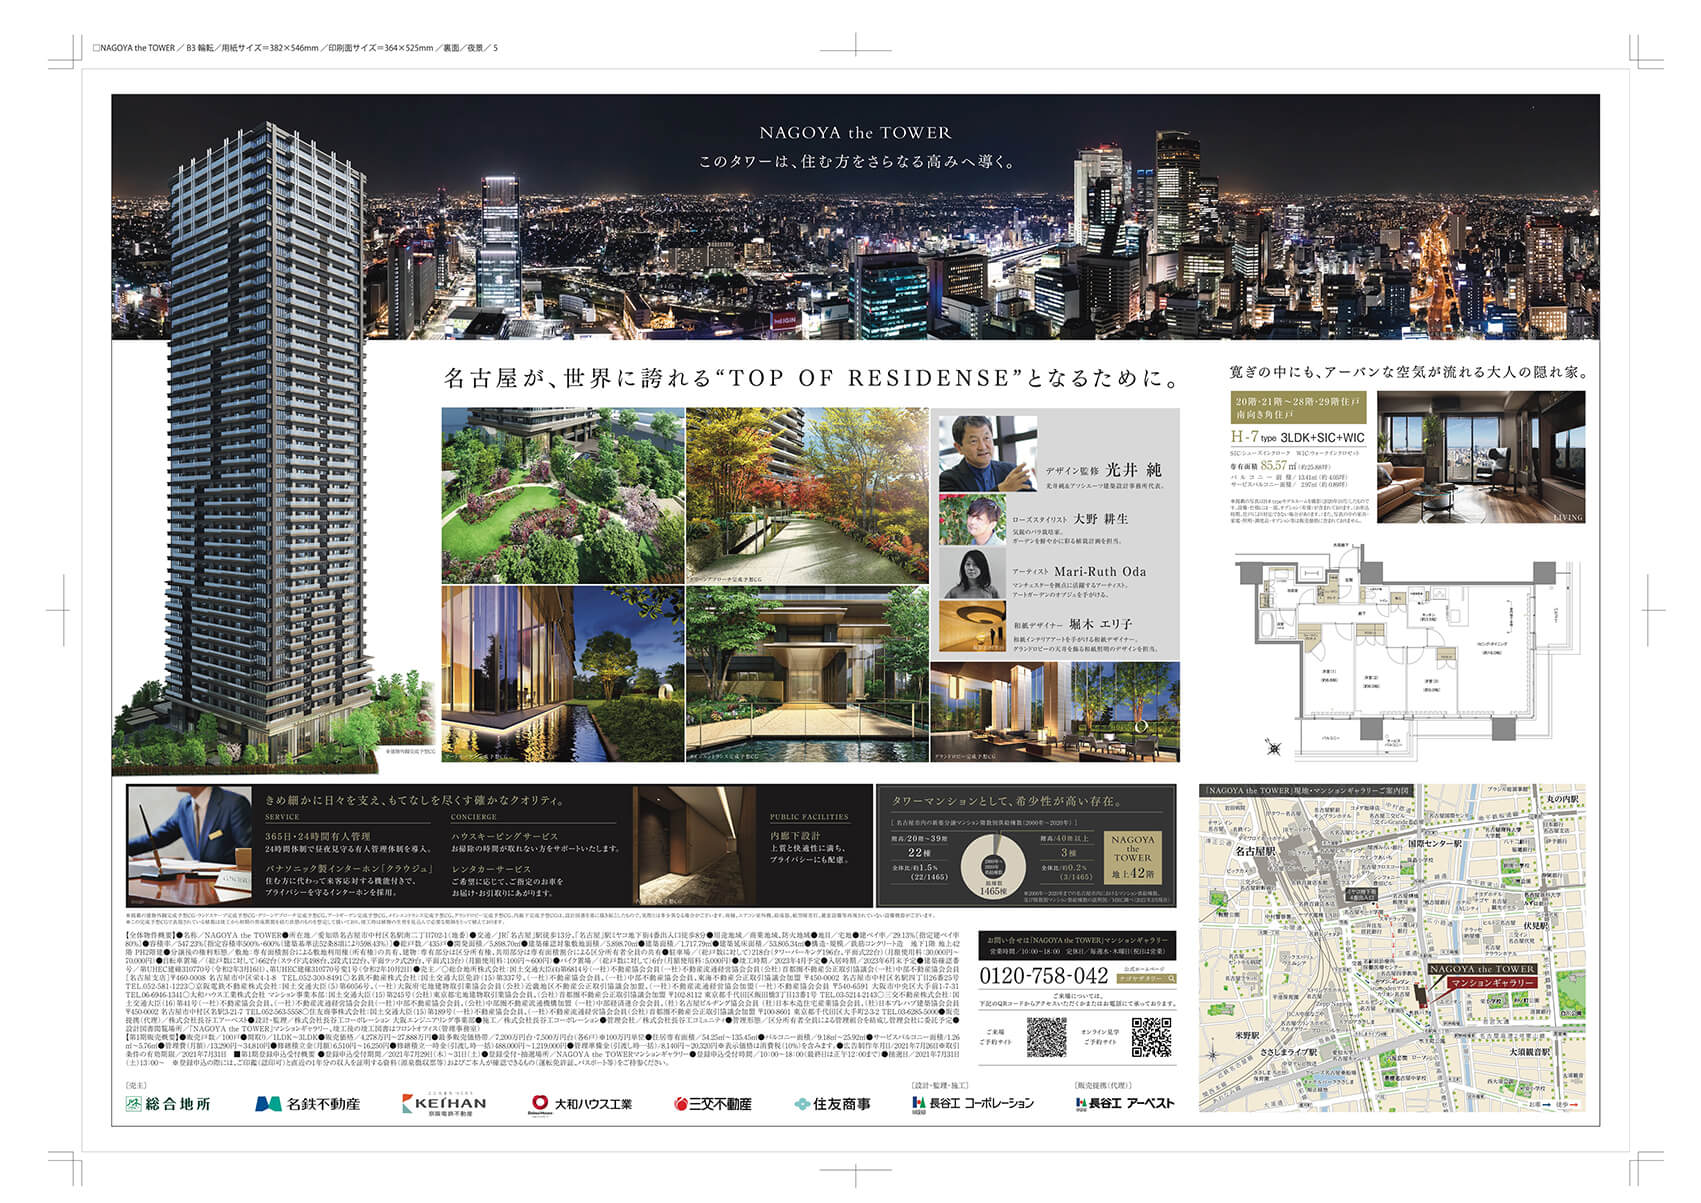Open the grand lobby image under the designer panel
The width and height of the screenshot is (1701, 1203).
pyautogui.click(x=1055, y=712)
